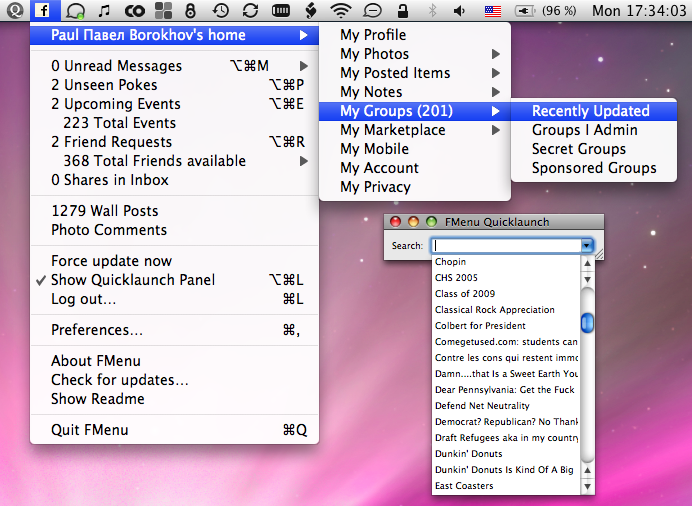Open the Bluetooth status menu

(432, 10)
